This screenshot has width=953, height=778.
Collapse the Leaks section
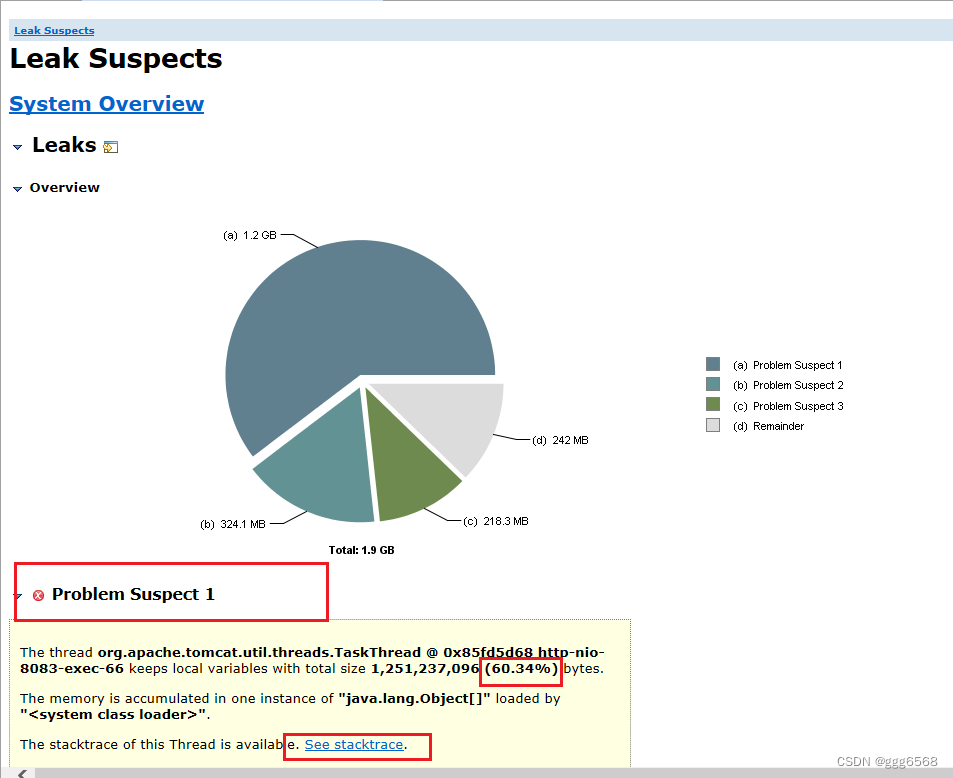pos(16,145)
